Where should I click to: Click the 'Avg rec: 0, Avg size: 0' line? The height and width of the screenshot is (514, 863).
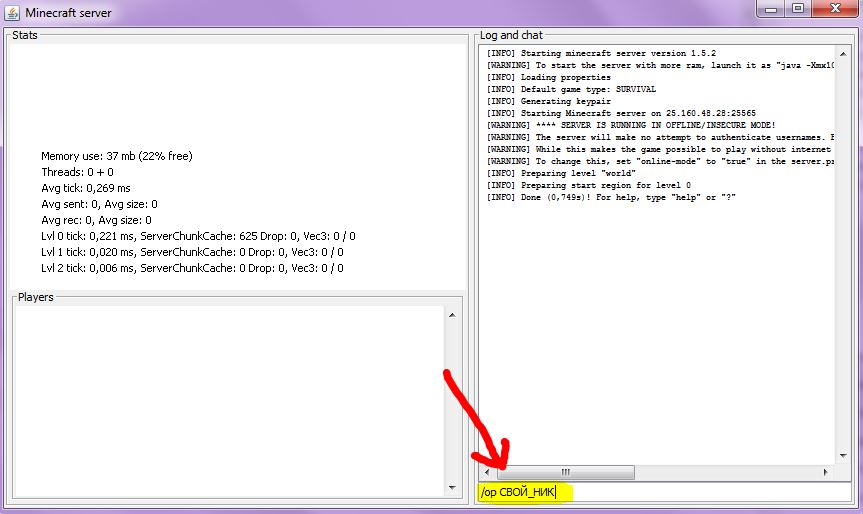click(x=96, y=220)
